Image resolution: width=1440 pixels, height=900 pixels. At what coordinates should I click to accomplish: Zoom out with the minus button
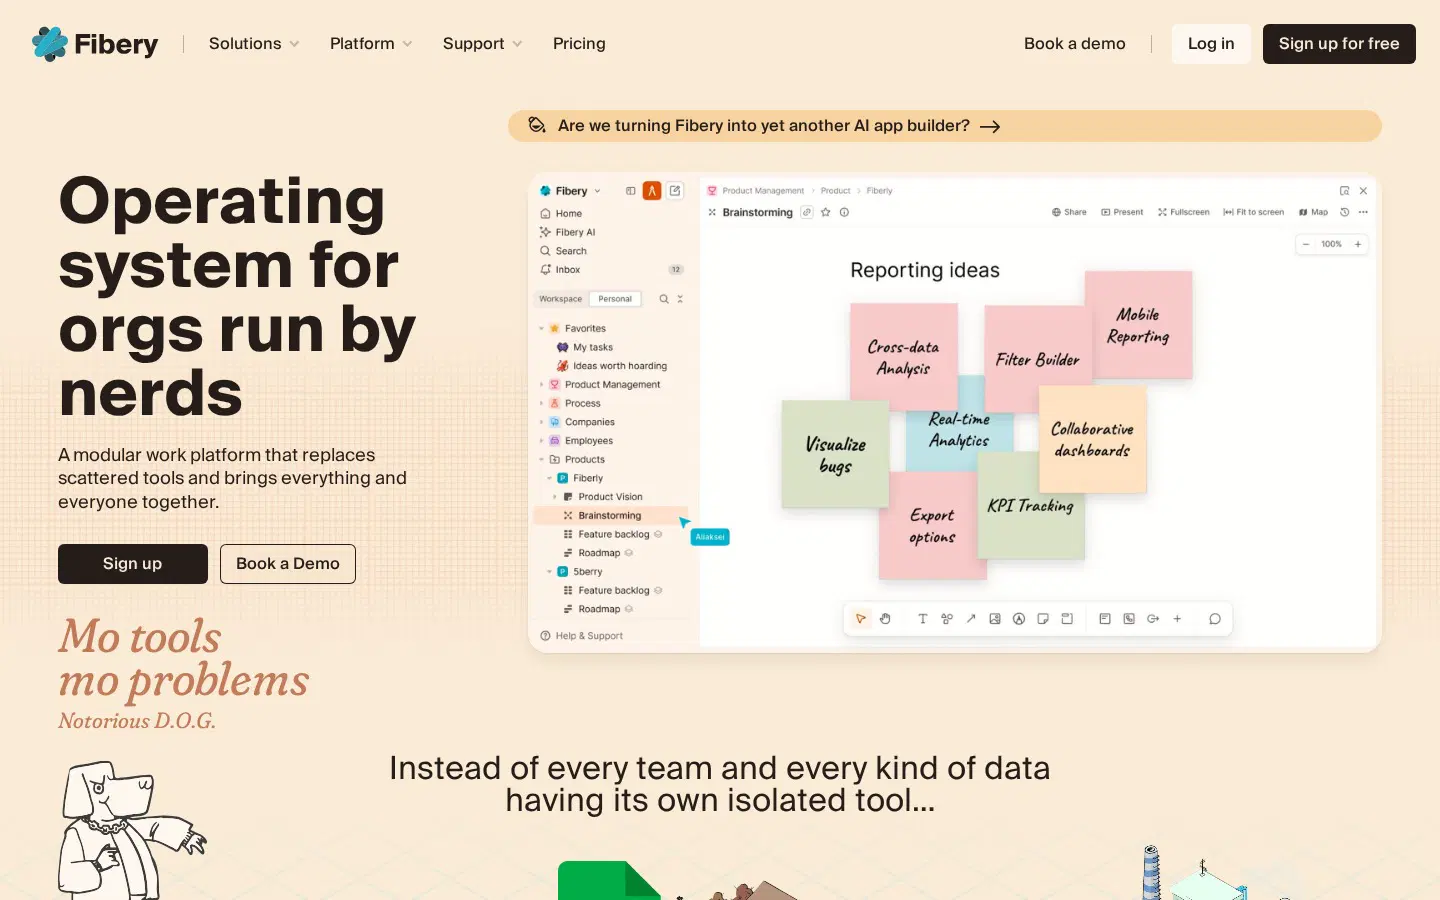[1306, 244]
